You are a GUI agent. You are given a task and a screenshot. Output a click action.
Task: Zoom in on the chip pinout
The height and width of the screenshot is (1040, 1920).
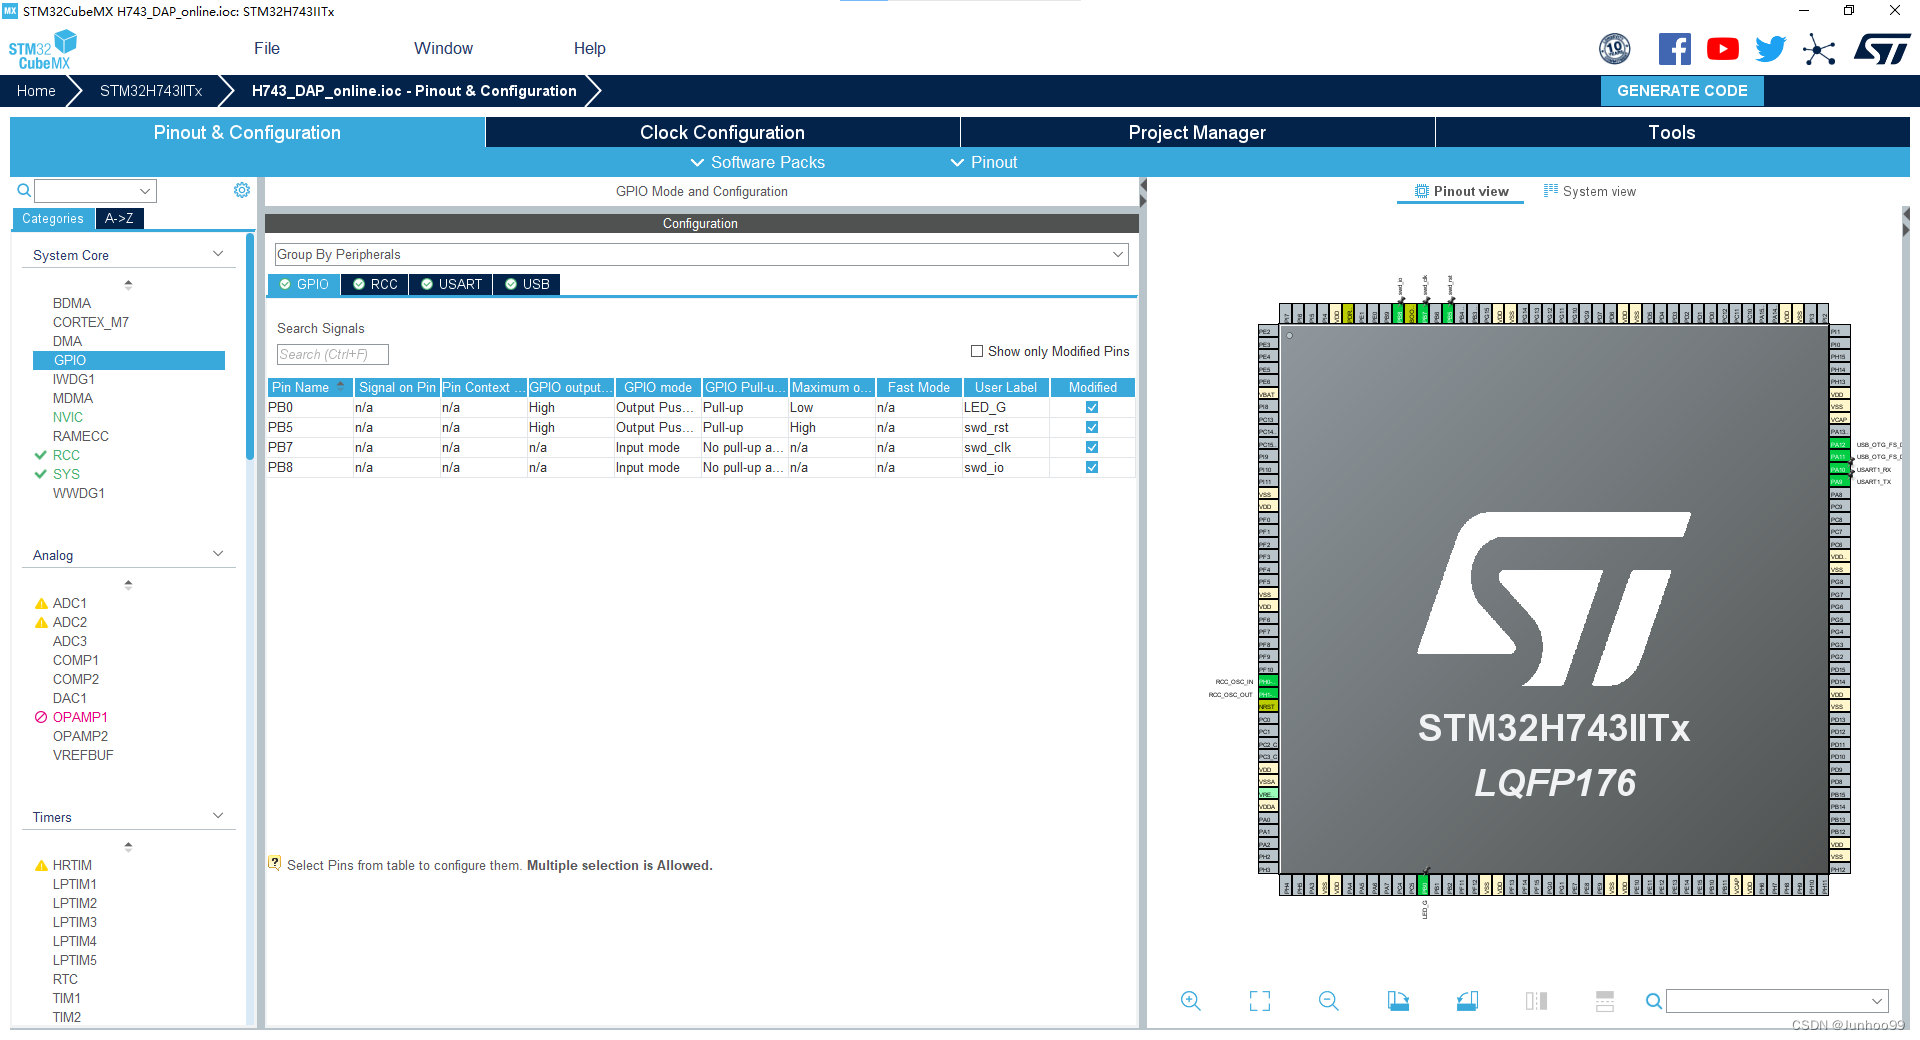coord(1190,1001)
